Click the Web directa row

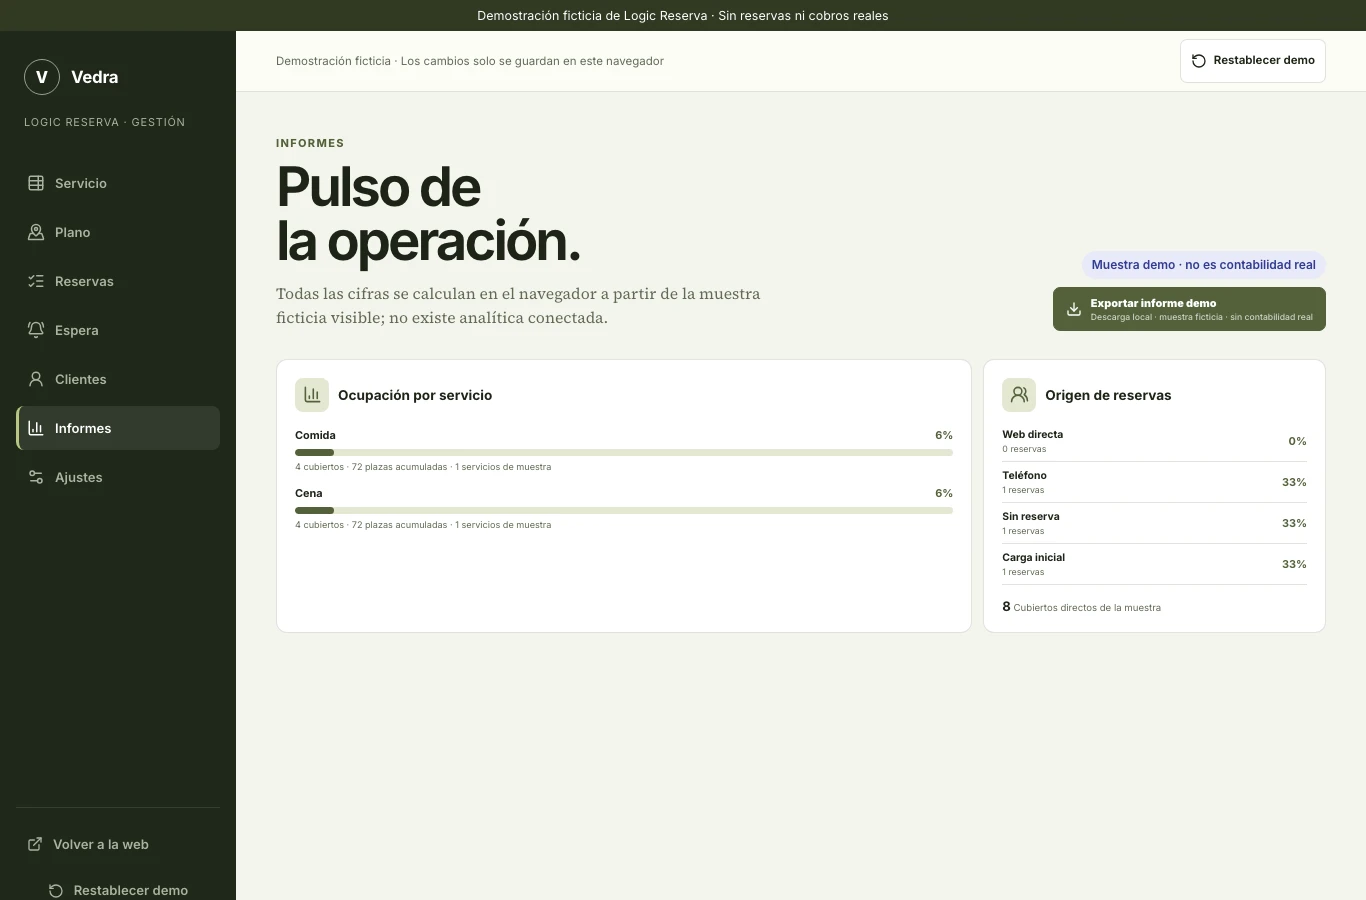click(x=1154, y=441)
